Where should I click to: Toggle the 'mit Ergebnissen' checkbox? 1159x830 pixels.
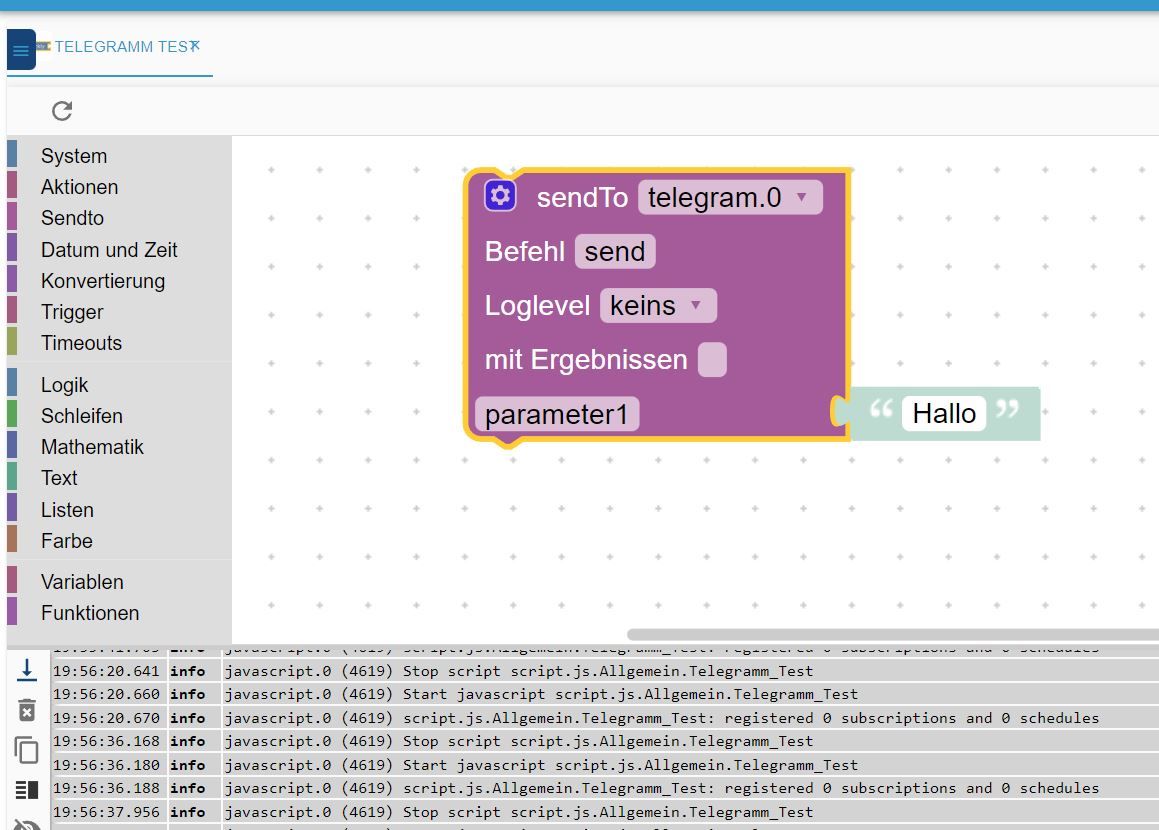712,360
